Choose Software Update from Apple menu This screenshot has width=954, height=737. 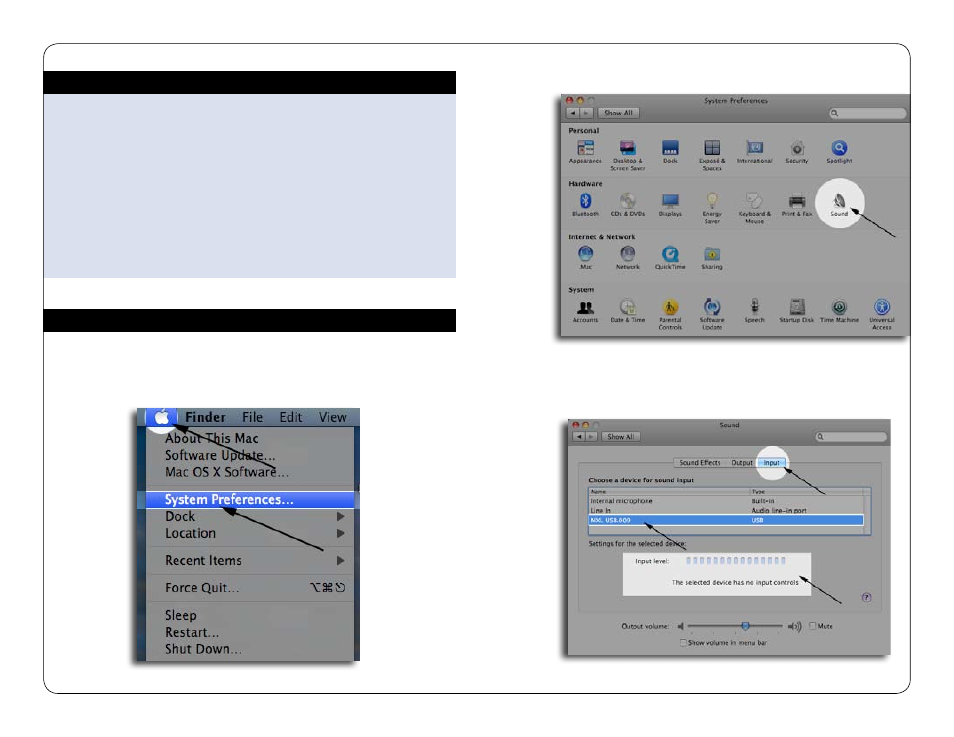[250, 455]
